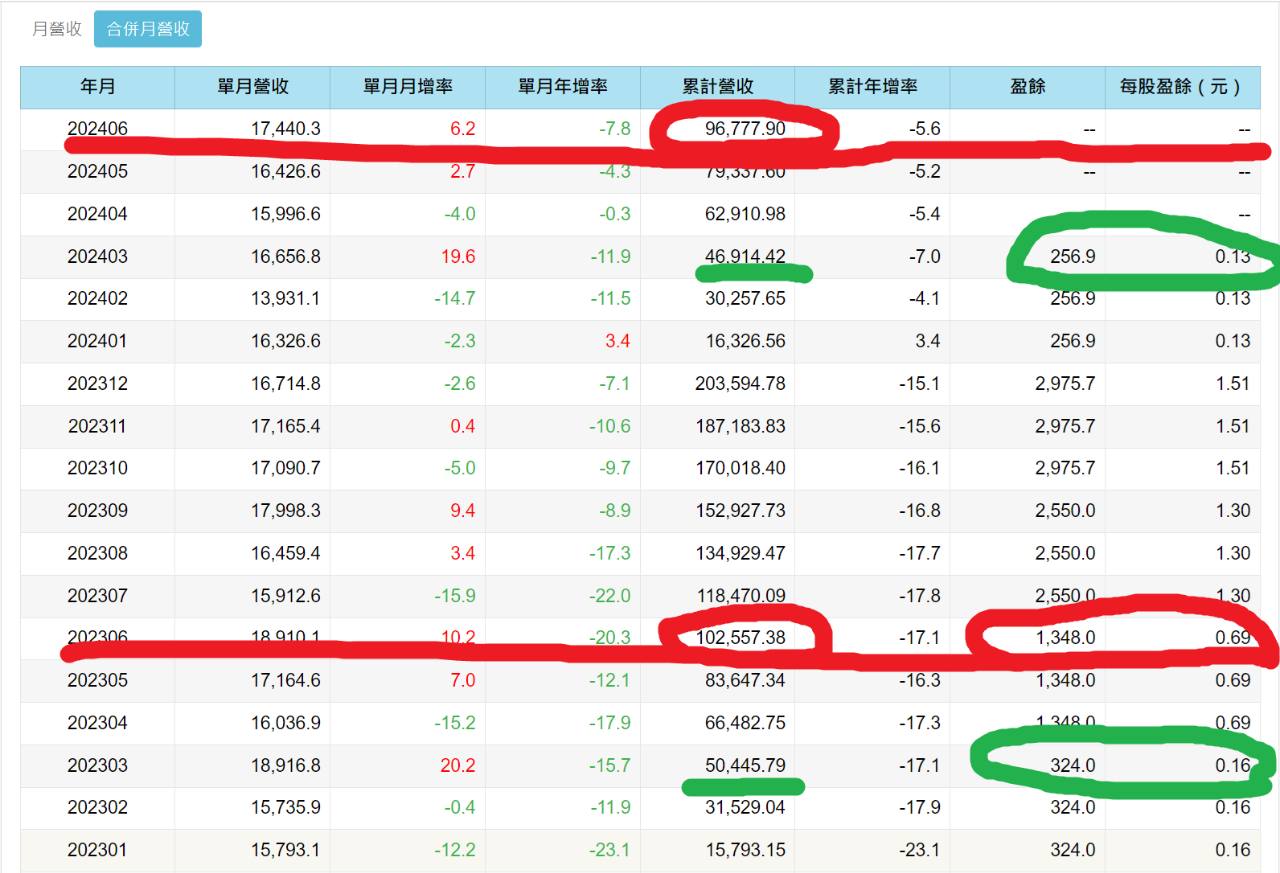The width and height of the screenshot is (1280, 873).
Task: Select the 202402 year-month cell
Action: coord(98,298)
